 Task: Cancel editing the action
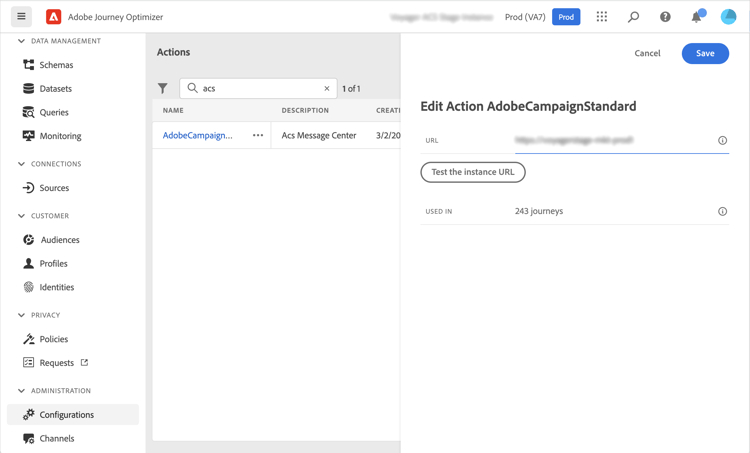pyautogui.click(x=647, y=53)
